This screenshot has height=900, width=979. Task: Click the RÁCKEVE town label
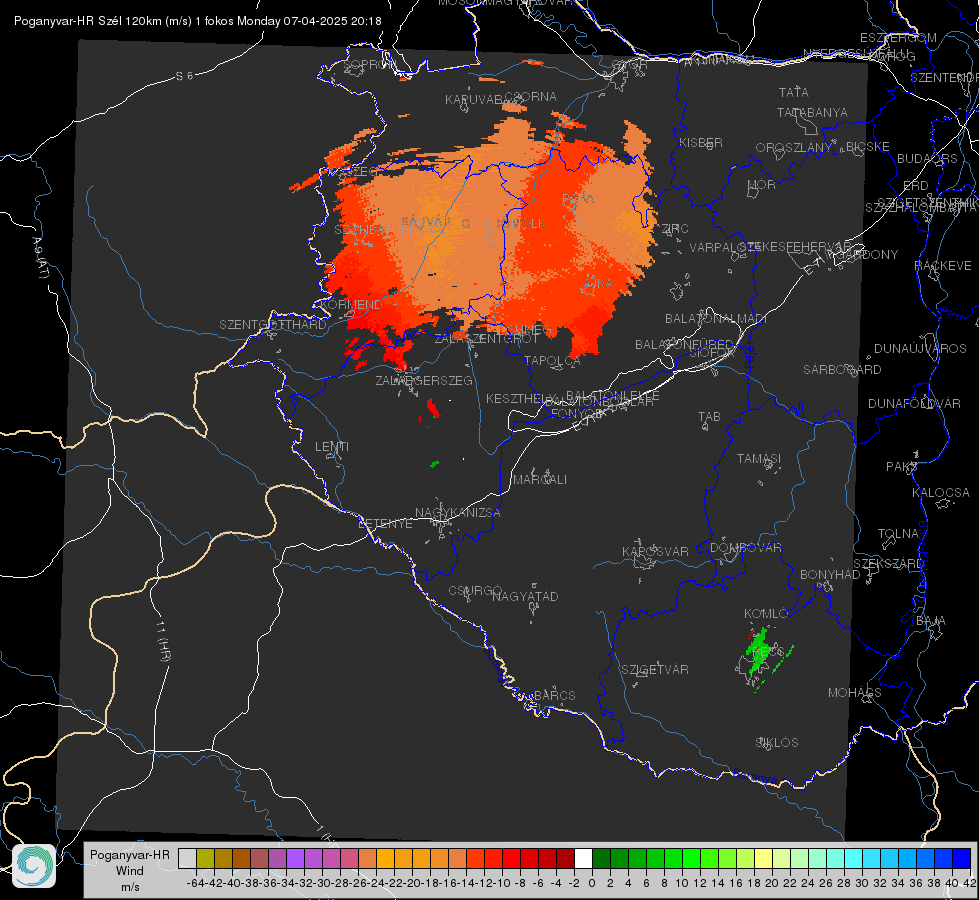point(943,266)
